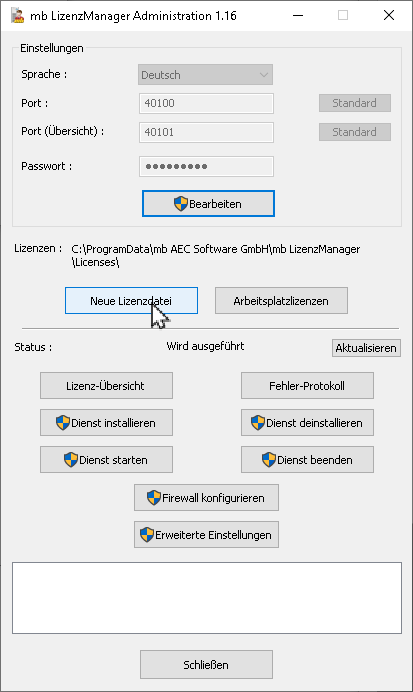This screenshot has height=692, width=413.
Task: Click shield icon on Firewall konfigurieren
Action: pyautogui.click(x=154, y=498)
